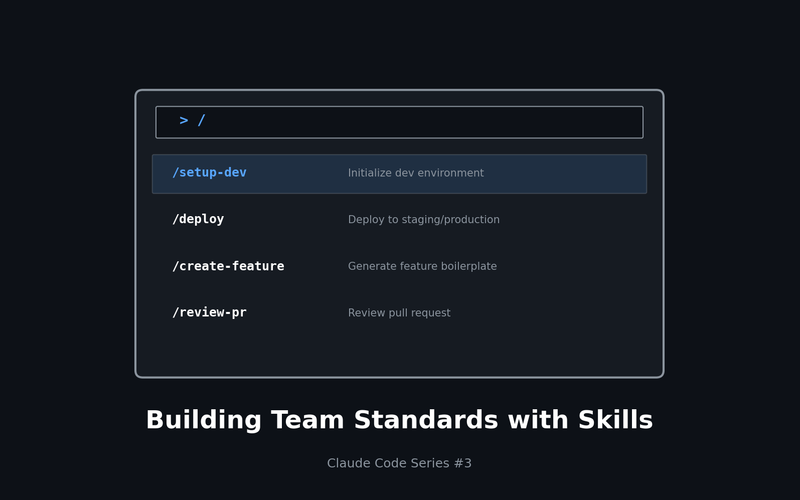This screenshot has height=500, width=800.
Task: Click the command prompt input field
Action: coord(399,122)
